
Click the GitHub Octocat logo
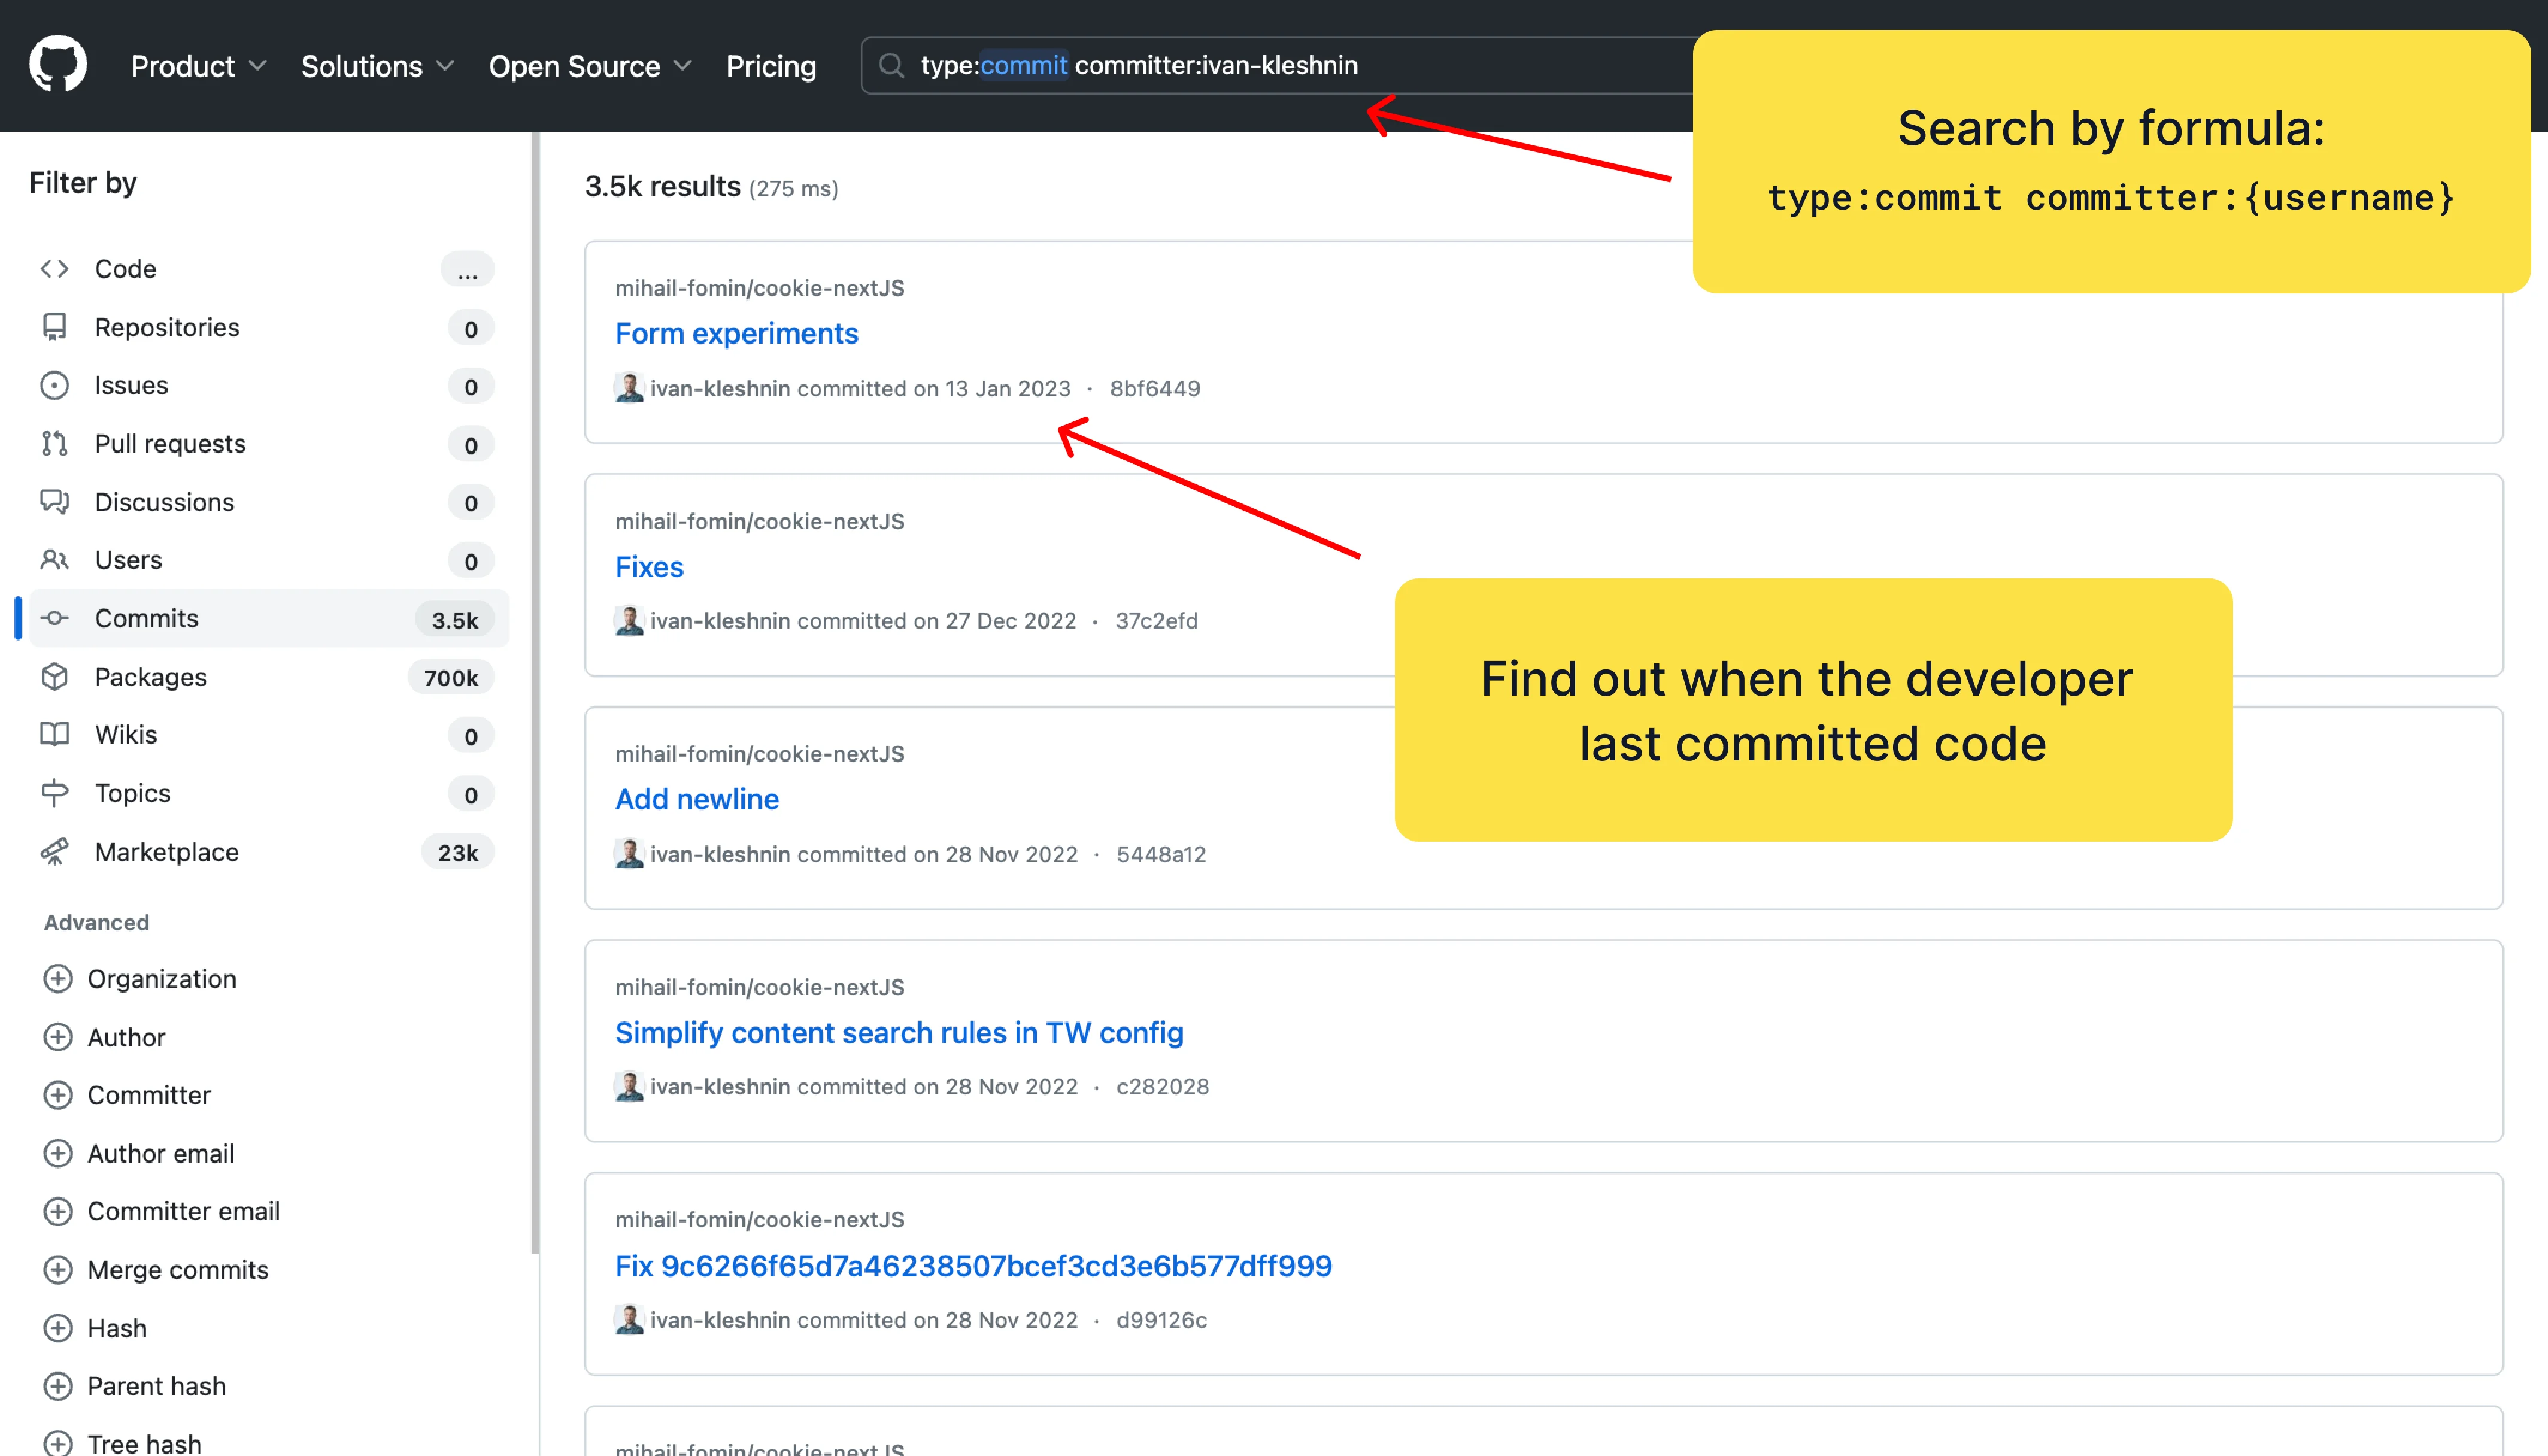coord(58,65)
